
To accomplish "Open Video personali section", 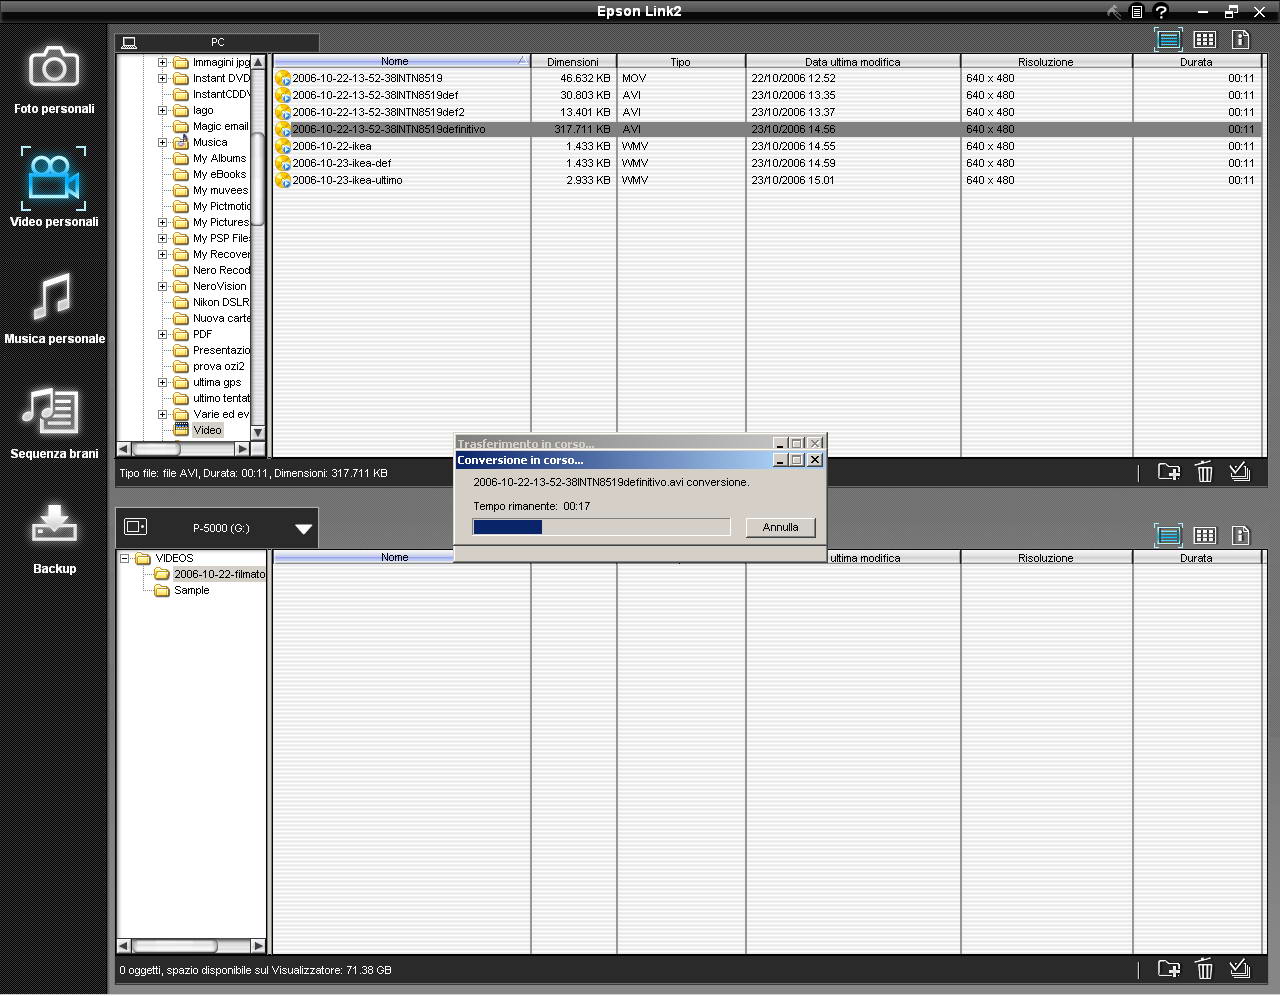I will 54,188.
